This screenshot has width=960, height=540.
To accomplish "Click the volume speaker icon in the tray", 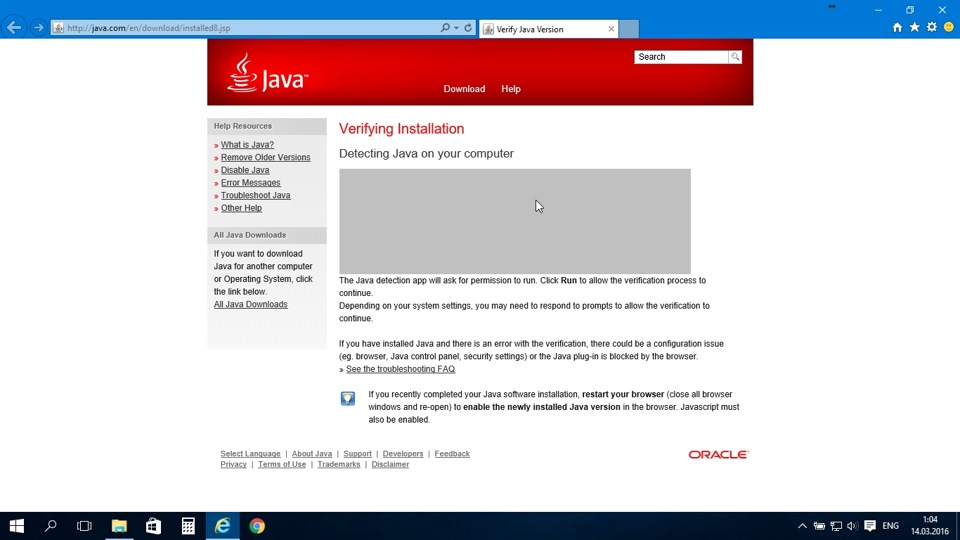I will (852, 526).
